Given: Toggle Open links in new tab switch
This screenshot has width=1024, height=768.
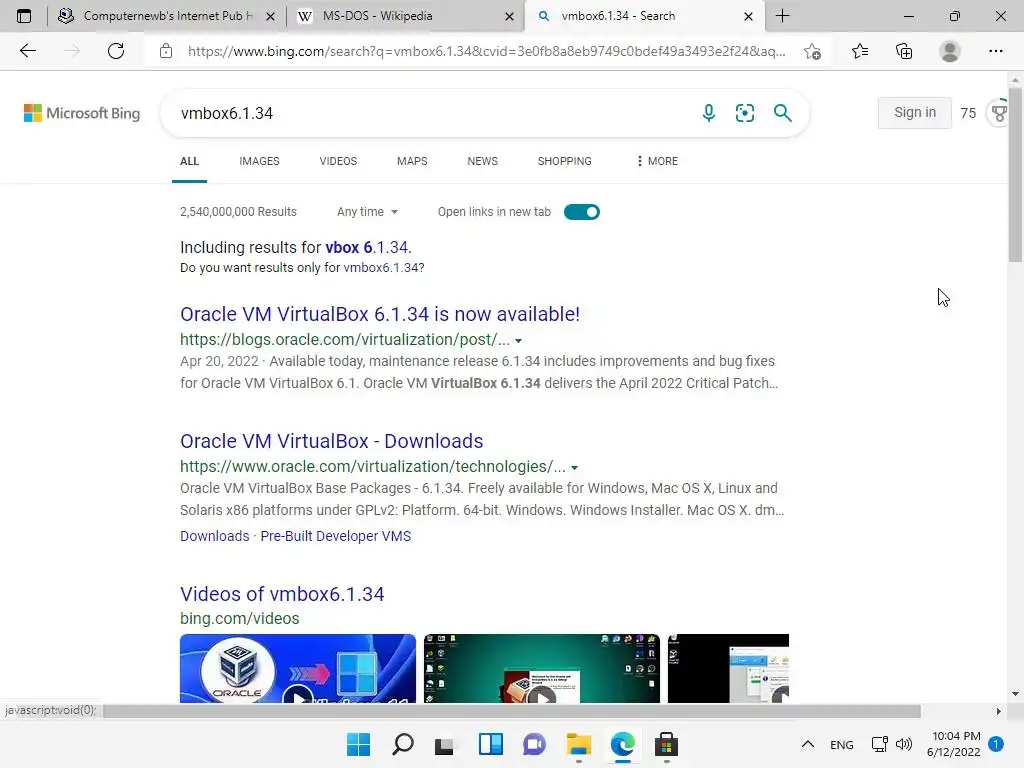Looking at the screenshot, I should point(581,212).
